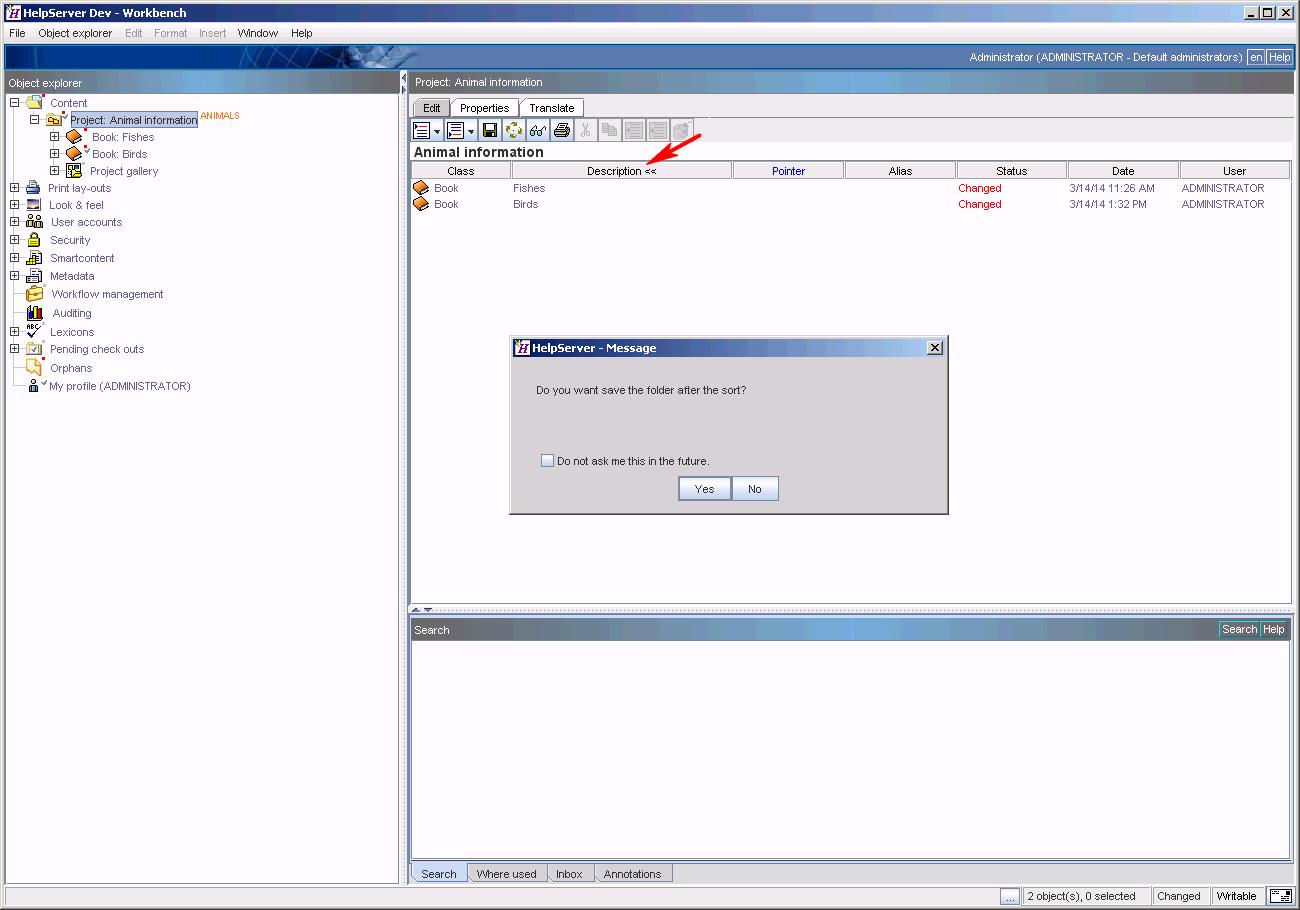Click the Orphans tree icon
This screenshot has height=910, width=1300.
tap(34, 367)
